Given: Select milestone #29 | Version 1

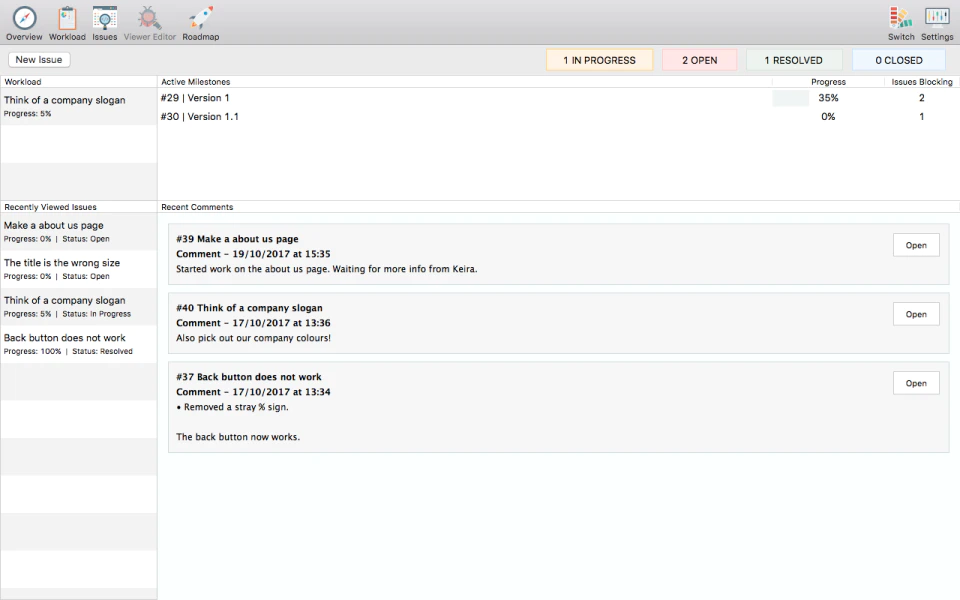Looking at the screenshot, I should pos(195,98).
